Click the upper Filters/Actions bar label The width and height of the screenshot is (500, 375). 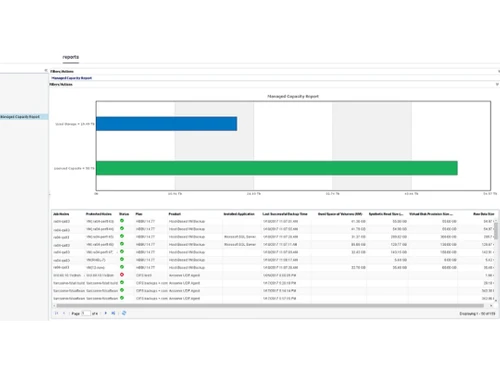click(x=62, y=71)
